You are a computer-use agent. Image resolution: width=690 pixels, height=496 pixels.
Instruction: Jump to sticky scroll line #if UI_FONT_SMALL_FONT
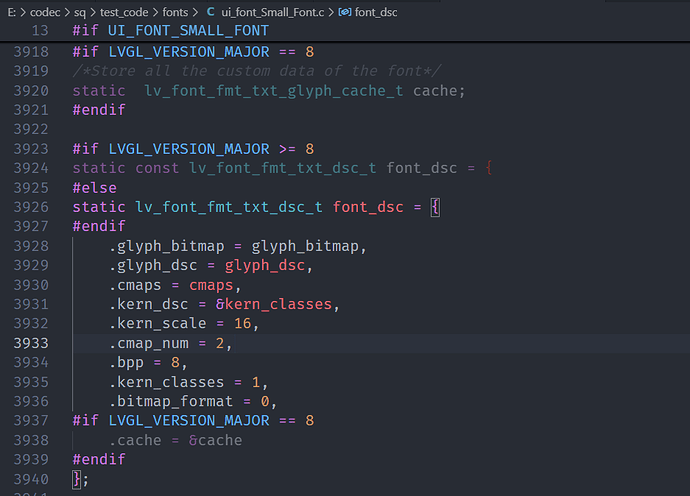pyautogui.click(x=170, y=31)
